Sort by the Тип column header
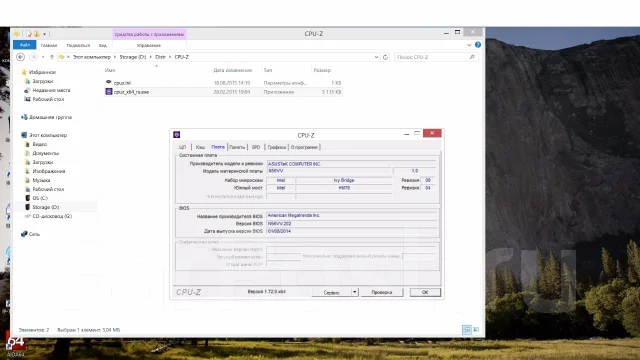The image size is (640, 360). click(268, 70)
